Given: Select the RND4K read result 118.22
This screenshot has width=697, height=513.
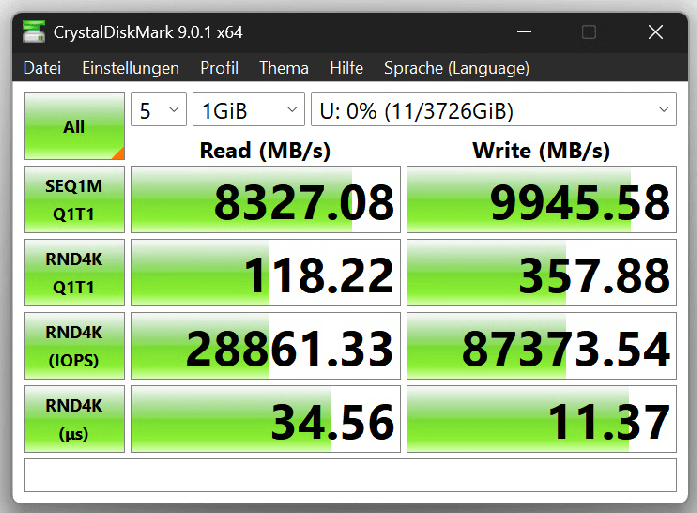Looking at the screenshot, I should (x=266, y=273).
